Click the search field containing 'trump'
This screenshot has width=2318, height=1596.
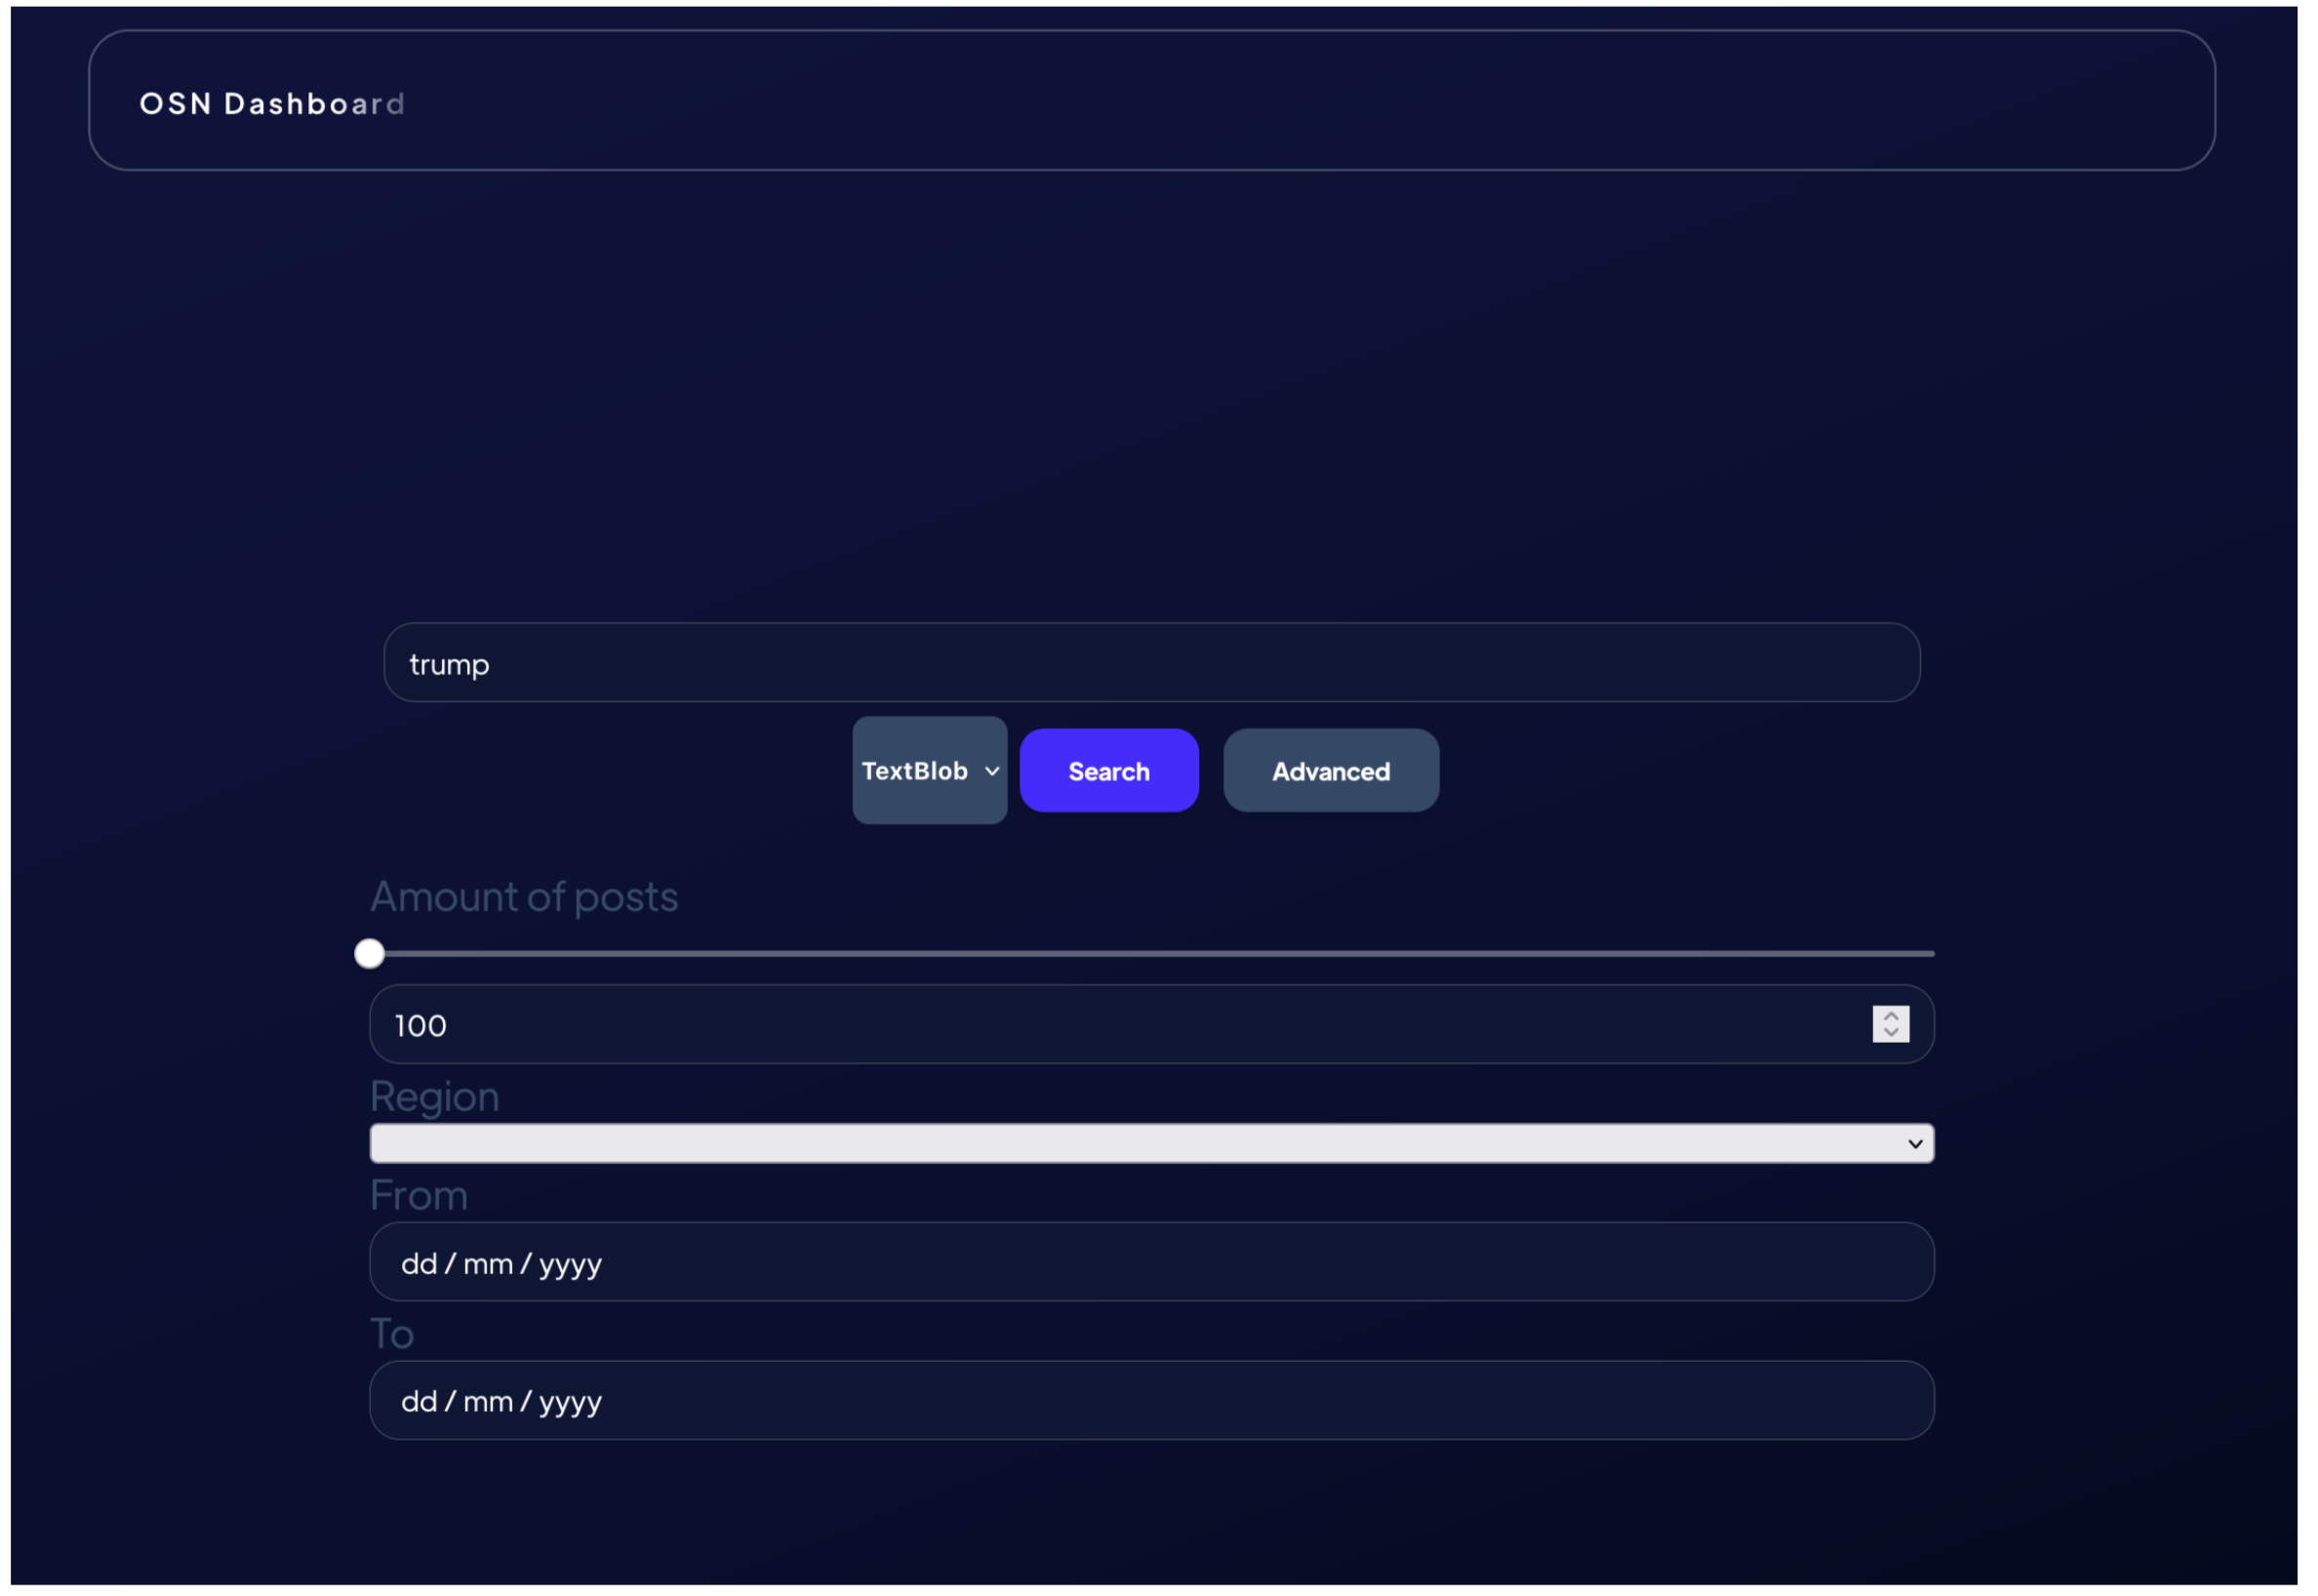[1150, 663]
